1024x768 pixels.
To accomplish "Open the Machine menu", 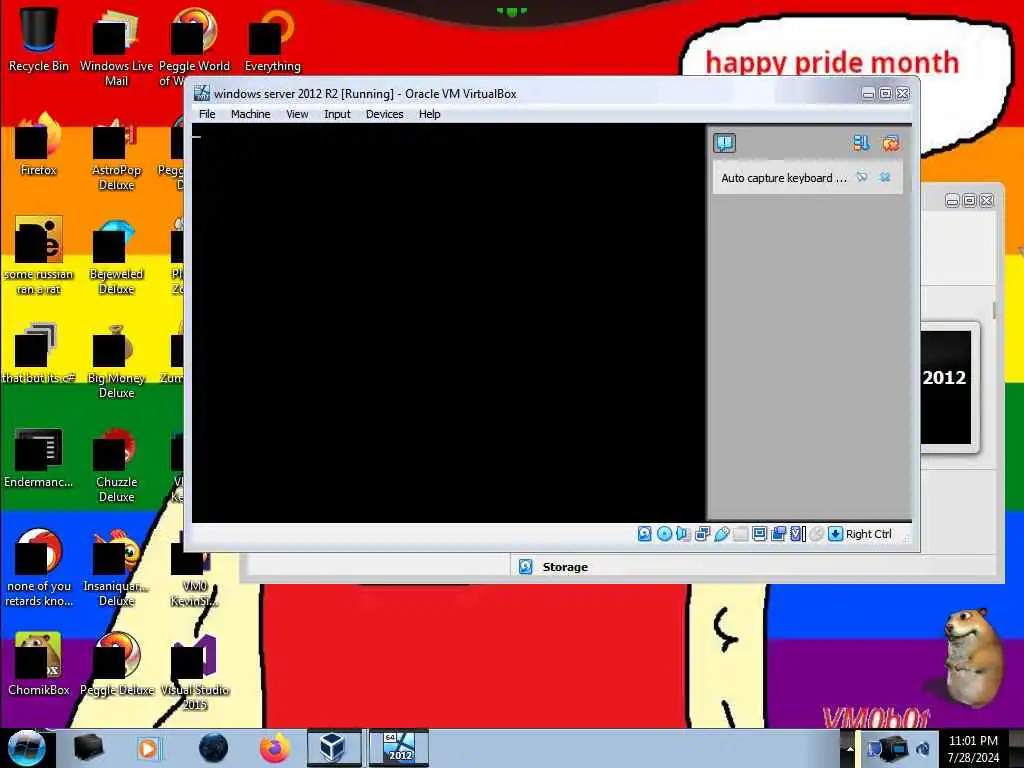I will pos(250,114).
